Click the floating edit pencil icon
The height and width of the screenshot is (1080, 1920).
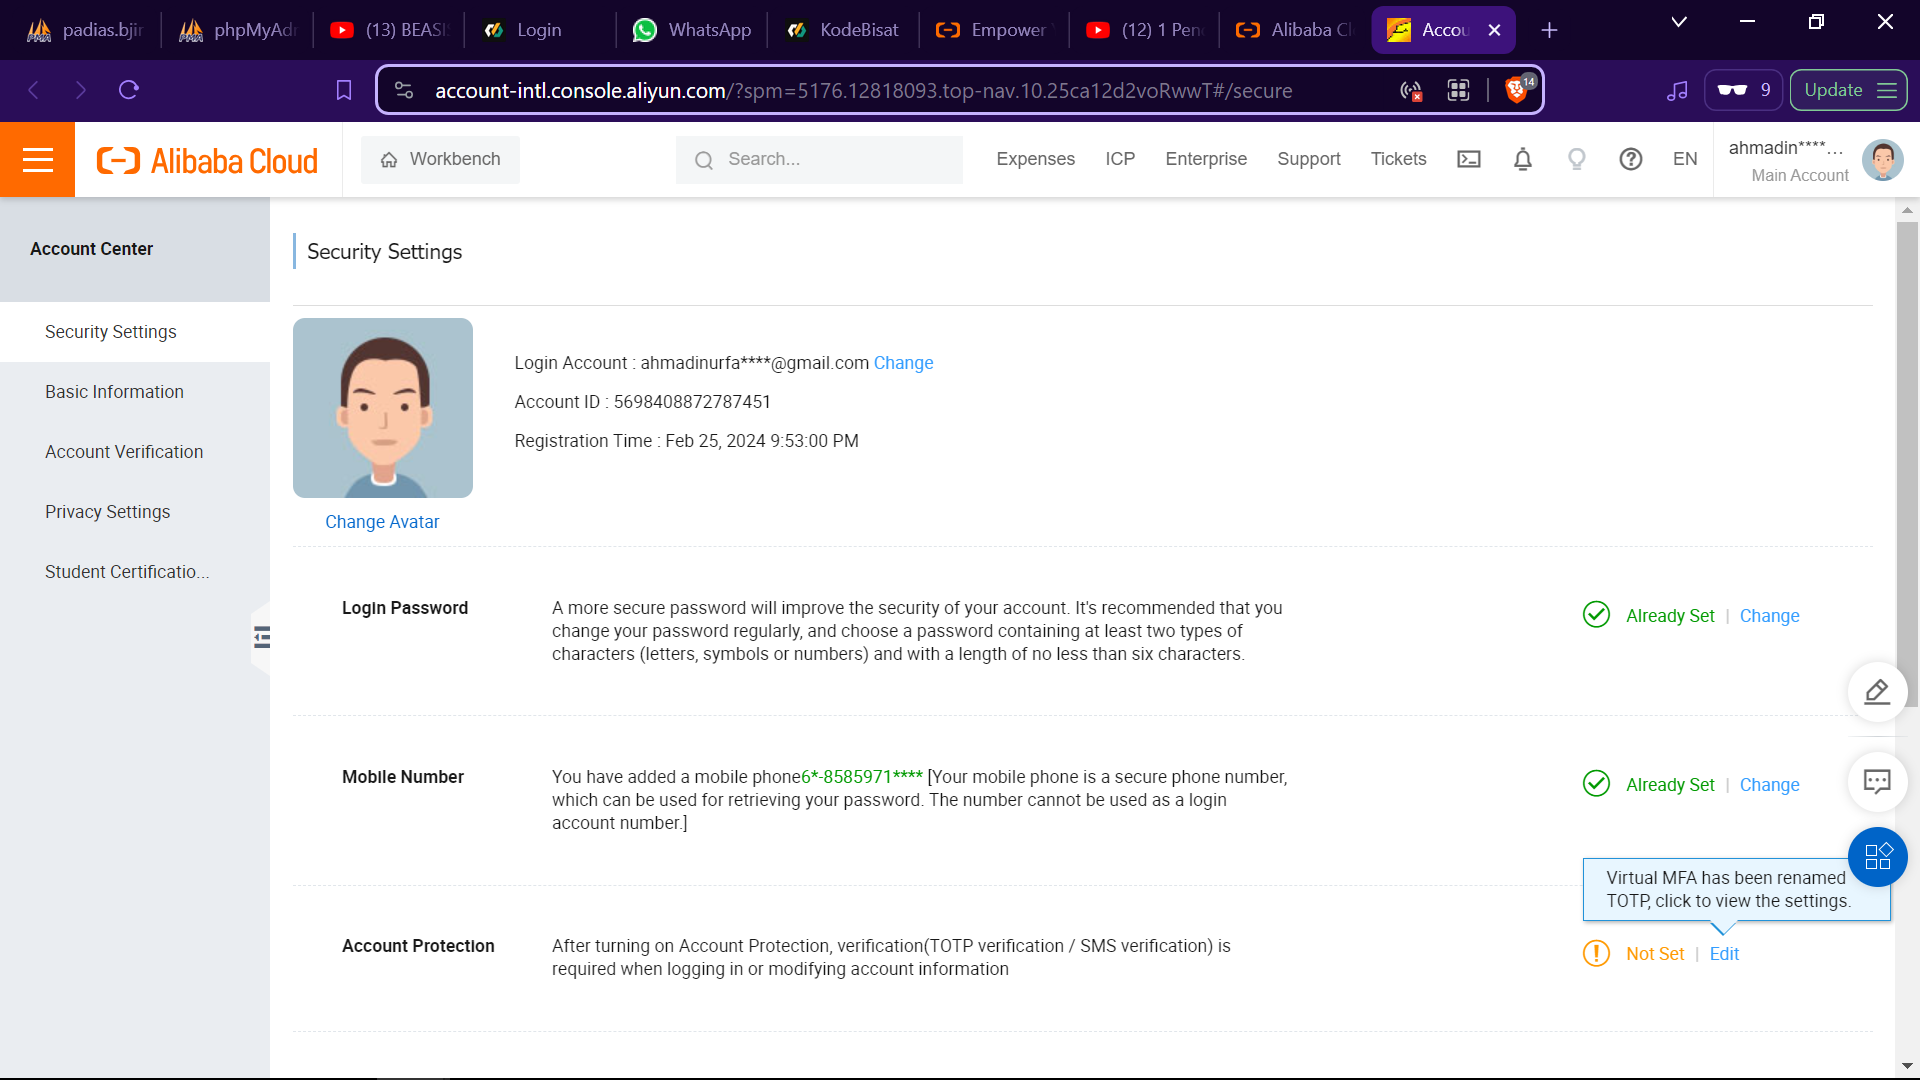click(x=1877, y=691)
